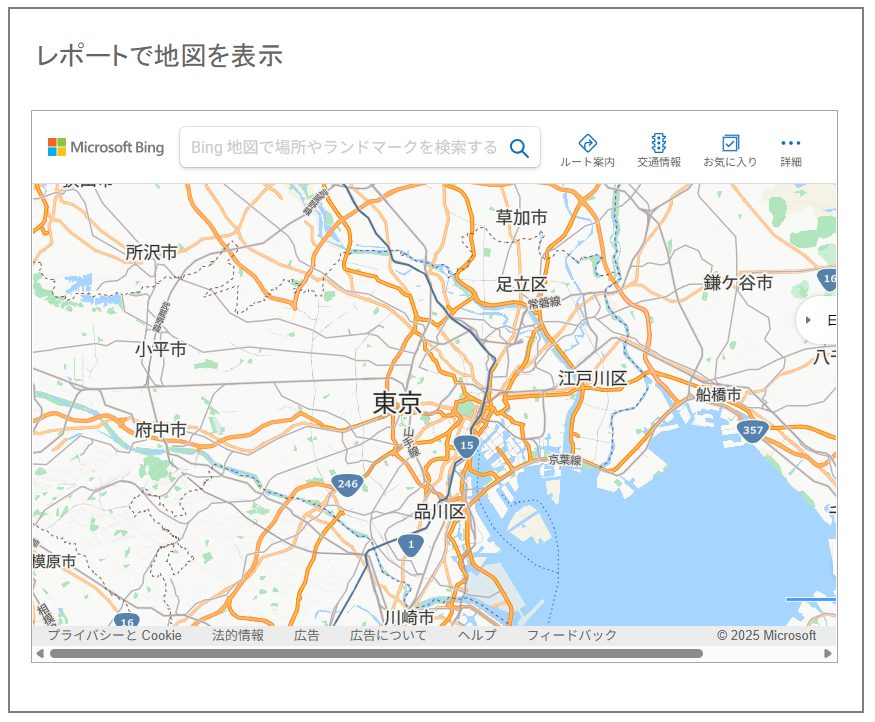Image resolution: width=875 pixels, height=722 pixels.
Task: Click the scrollbar right arrow
Action: coord(828,654)
